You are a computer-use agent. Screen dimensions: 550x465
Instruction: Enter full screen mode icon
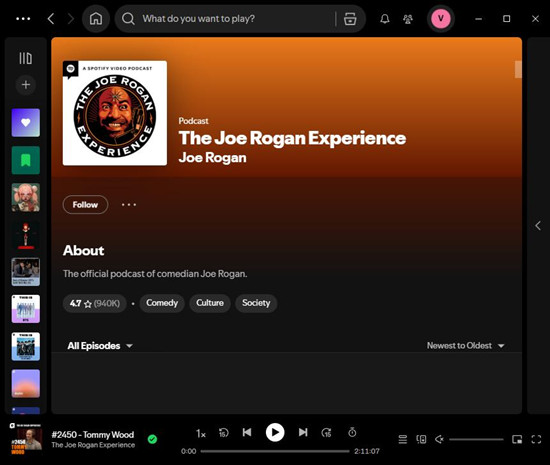point(536,439)
